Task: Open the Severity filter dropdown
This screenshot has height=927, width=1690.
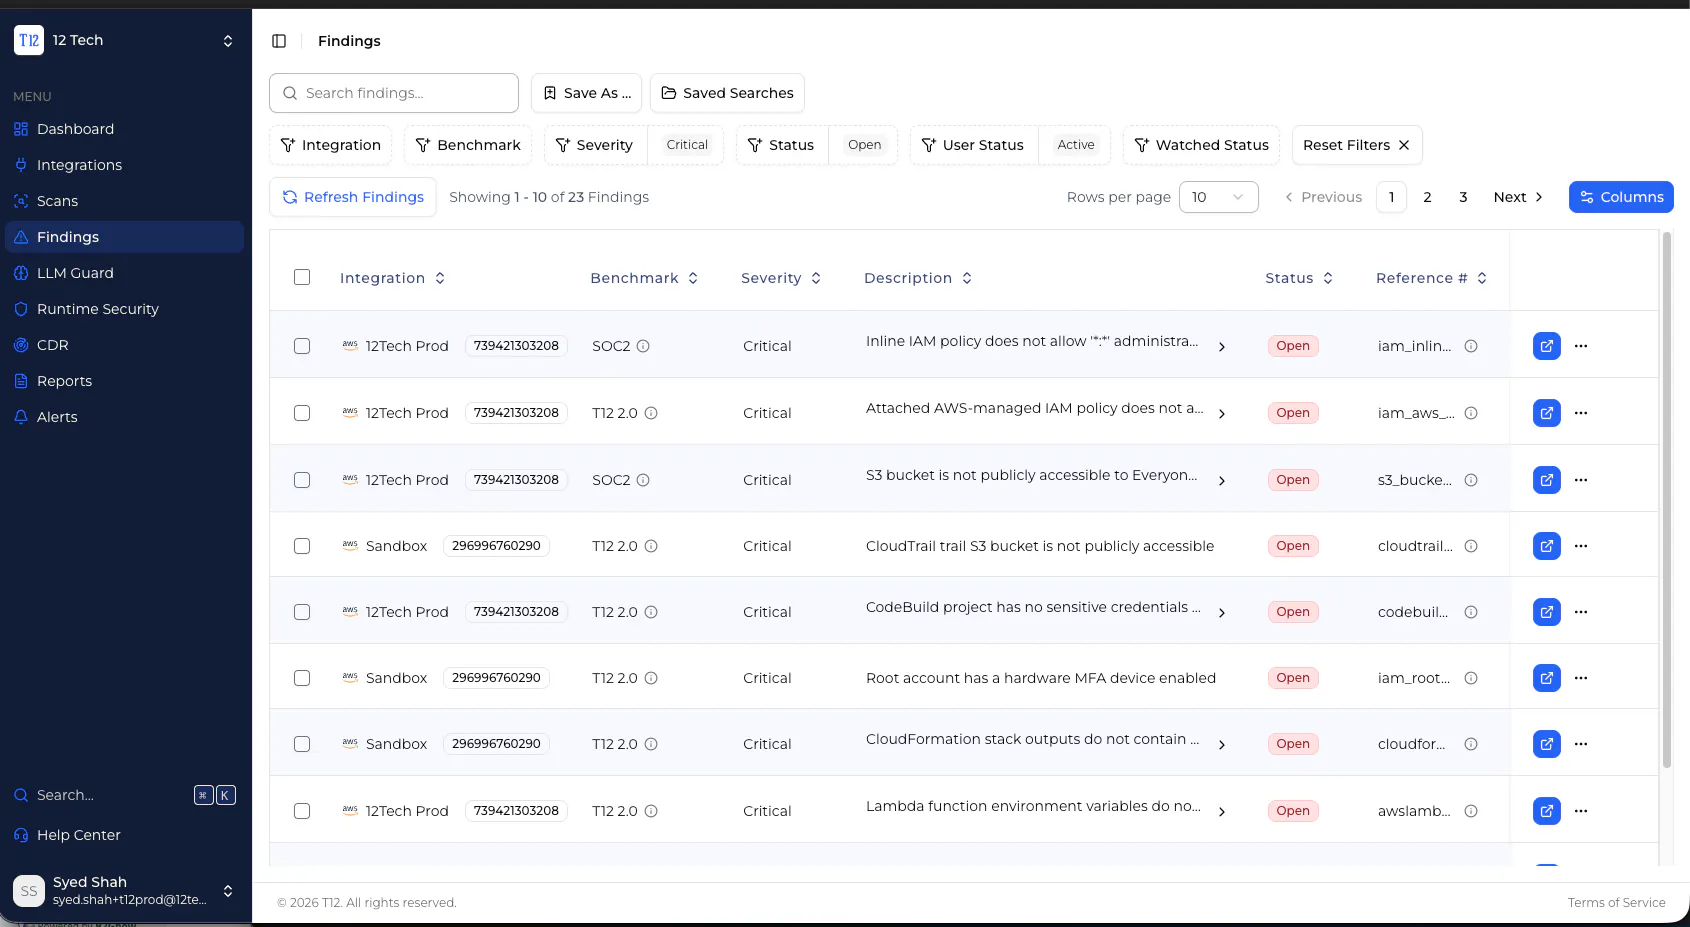Action: click(x=596, y=145)
